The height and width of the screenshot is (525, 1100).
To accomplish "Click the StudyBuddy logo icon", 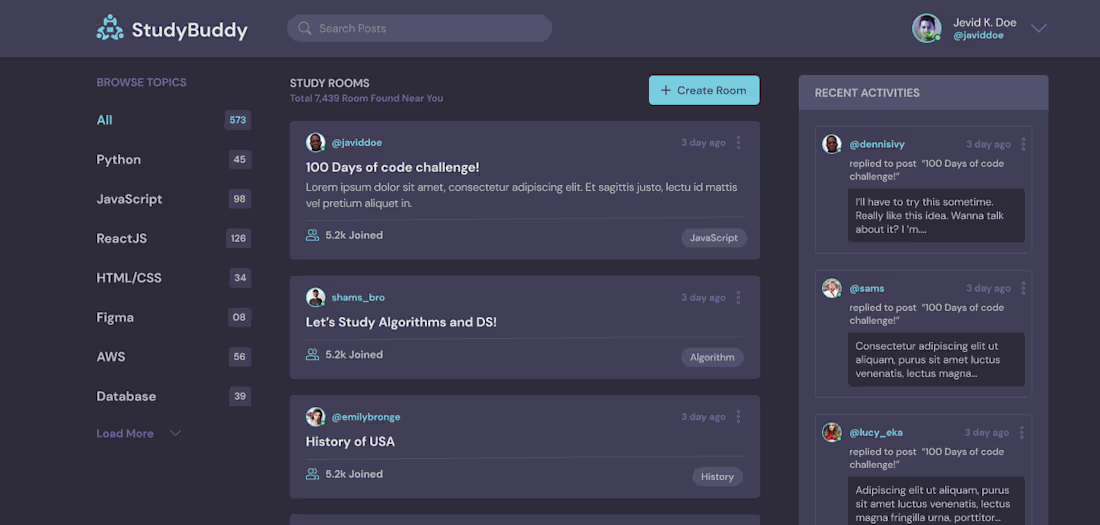I will [110, 29].
